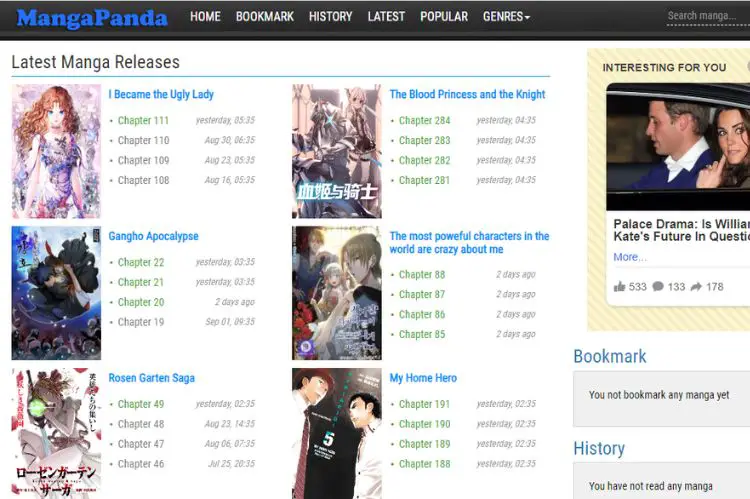The width and height of the screenshot is (750, 499).
Task: Click the share arrow icon showing 178
Action: (696, 287)
